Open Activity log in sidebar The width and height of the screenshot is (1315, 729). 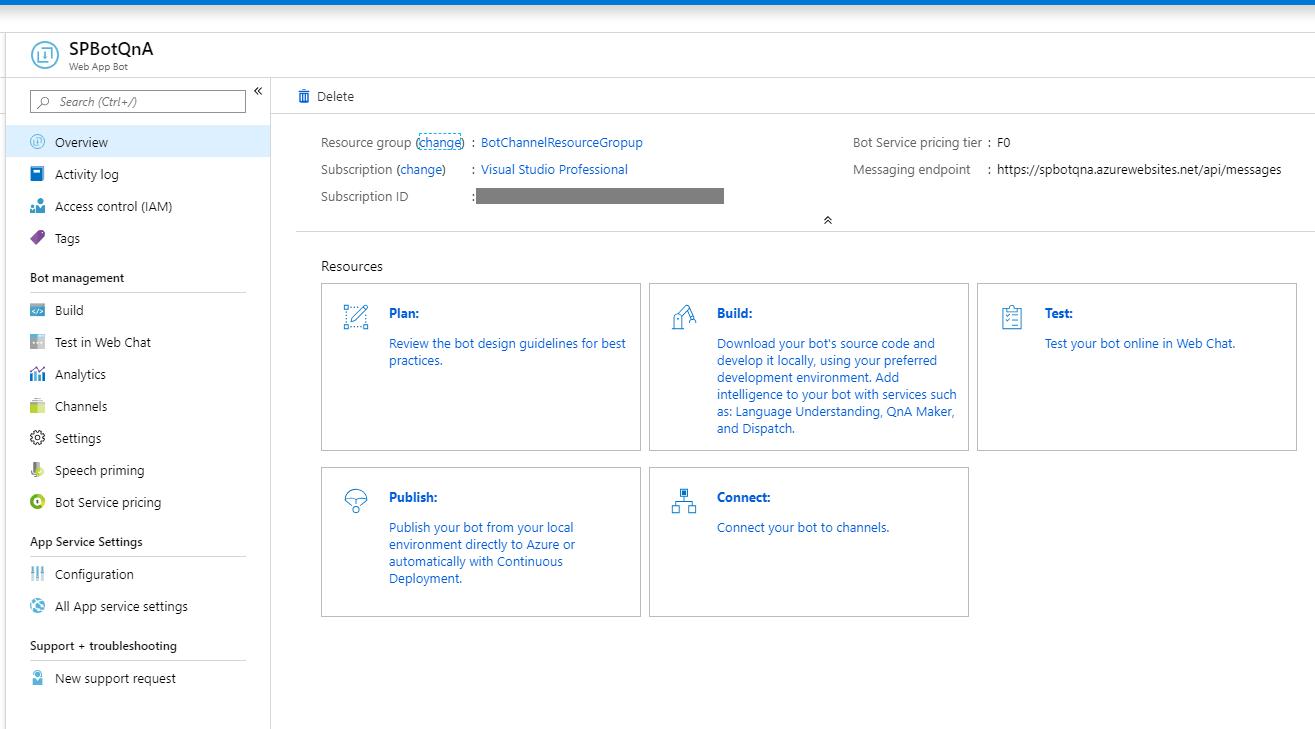137,174
